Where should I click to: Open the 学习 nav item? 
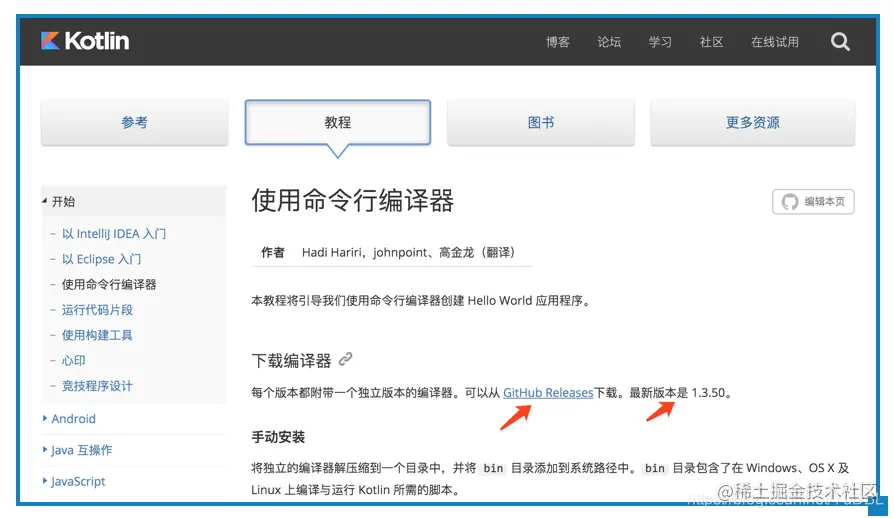pos(660,42)
